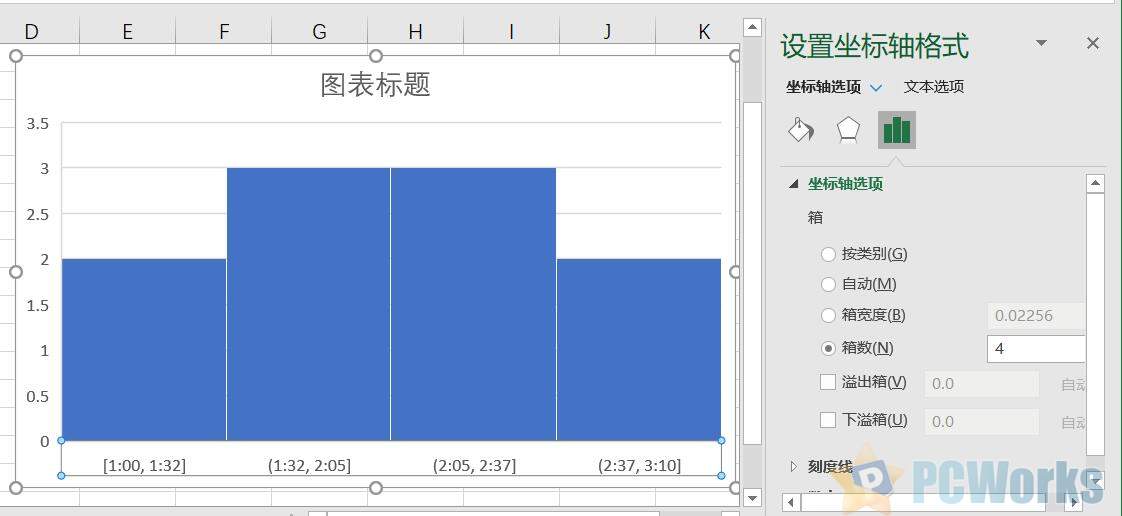Viewport: 1122px width, 516px height.
Task: Select the 箱宽度(B) radio option
Action: tap(828, 315)
